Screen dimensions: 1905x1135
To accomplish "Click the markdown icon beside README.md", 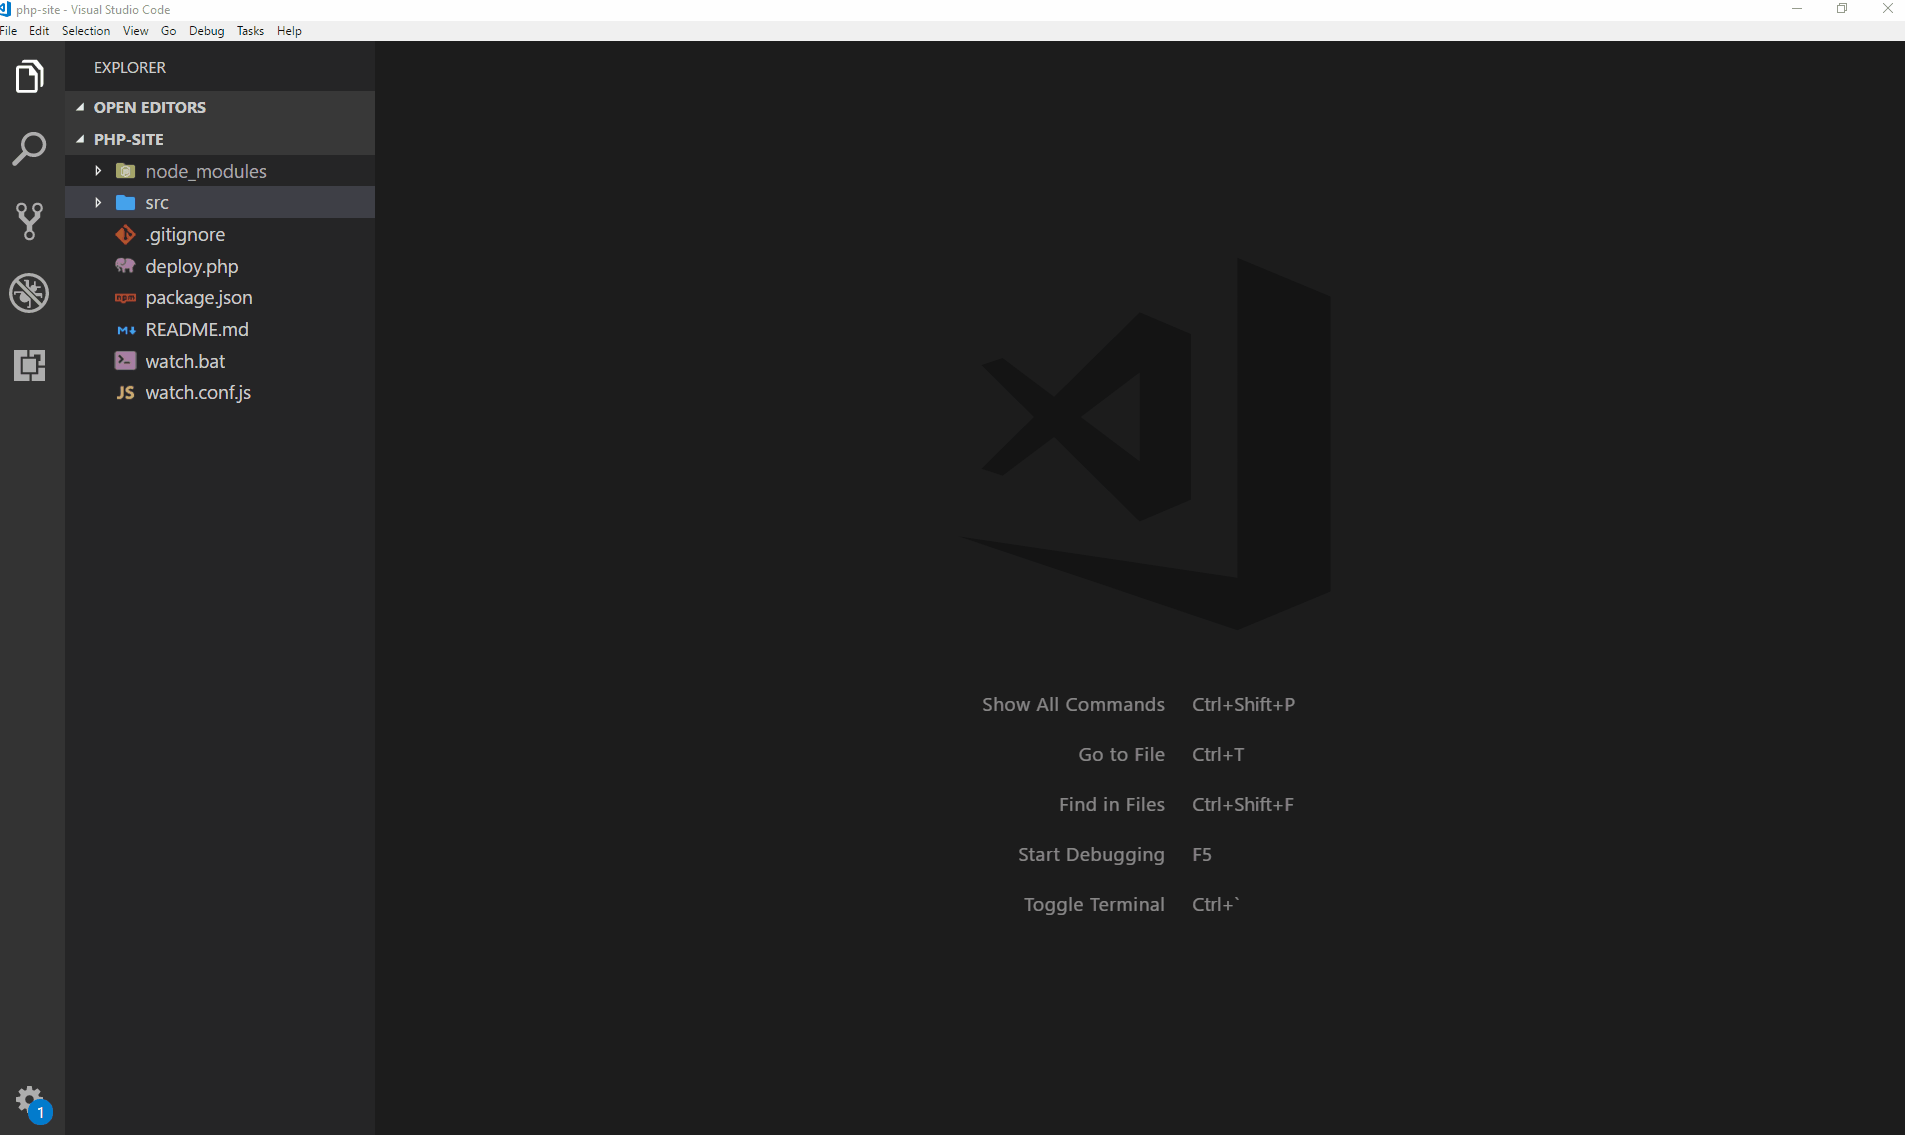I will [126, 330].
